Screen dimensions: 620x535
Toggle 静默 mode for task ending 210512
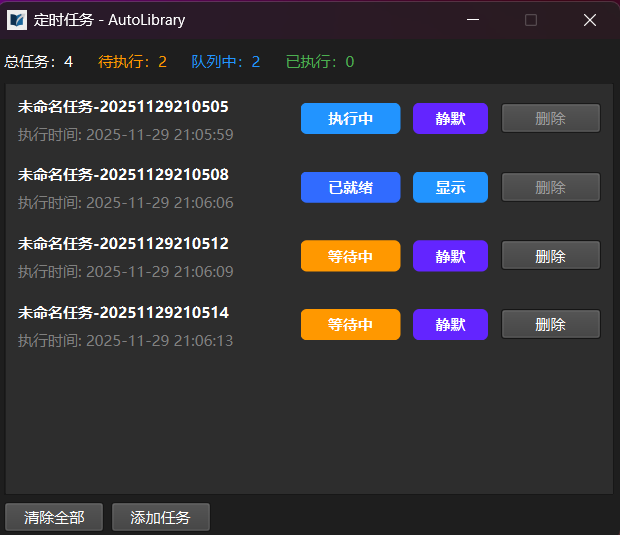point(450,256)
